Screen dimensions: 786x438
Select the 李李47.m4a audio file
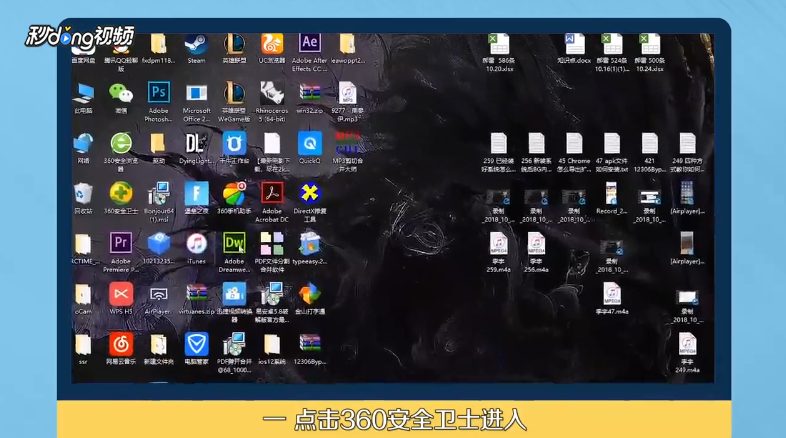[612, 294]
